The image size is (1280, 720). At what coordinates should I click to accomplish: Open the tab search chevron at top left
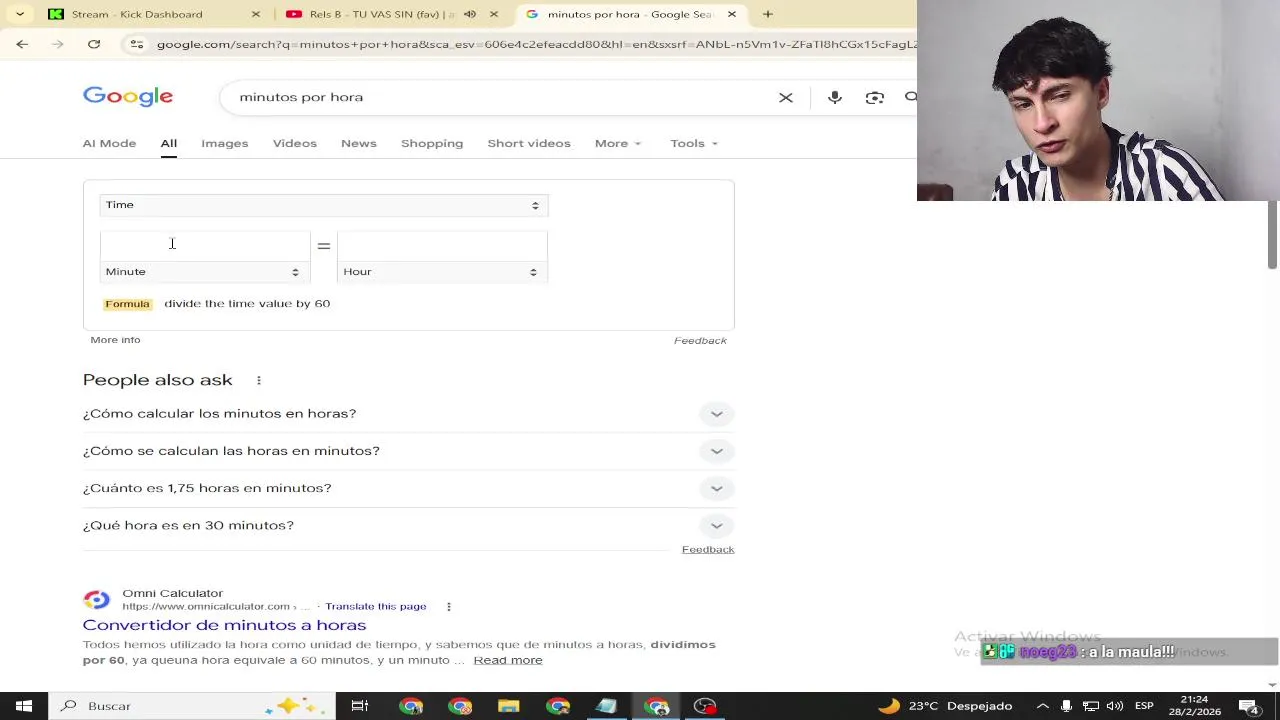coord(19,14)
